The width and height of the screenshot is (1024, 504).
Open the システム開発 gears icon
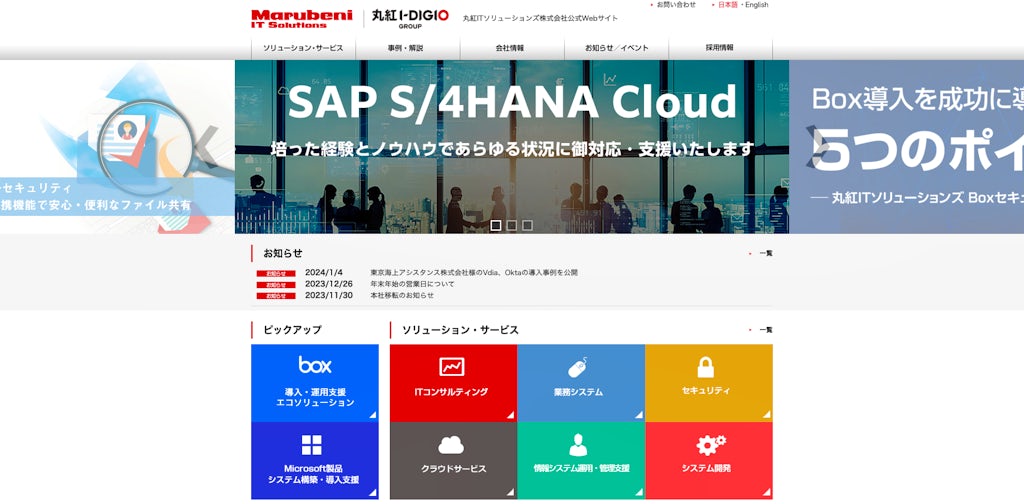[709, 444]
